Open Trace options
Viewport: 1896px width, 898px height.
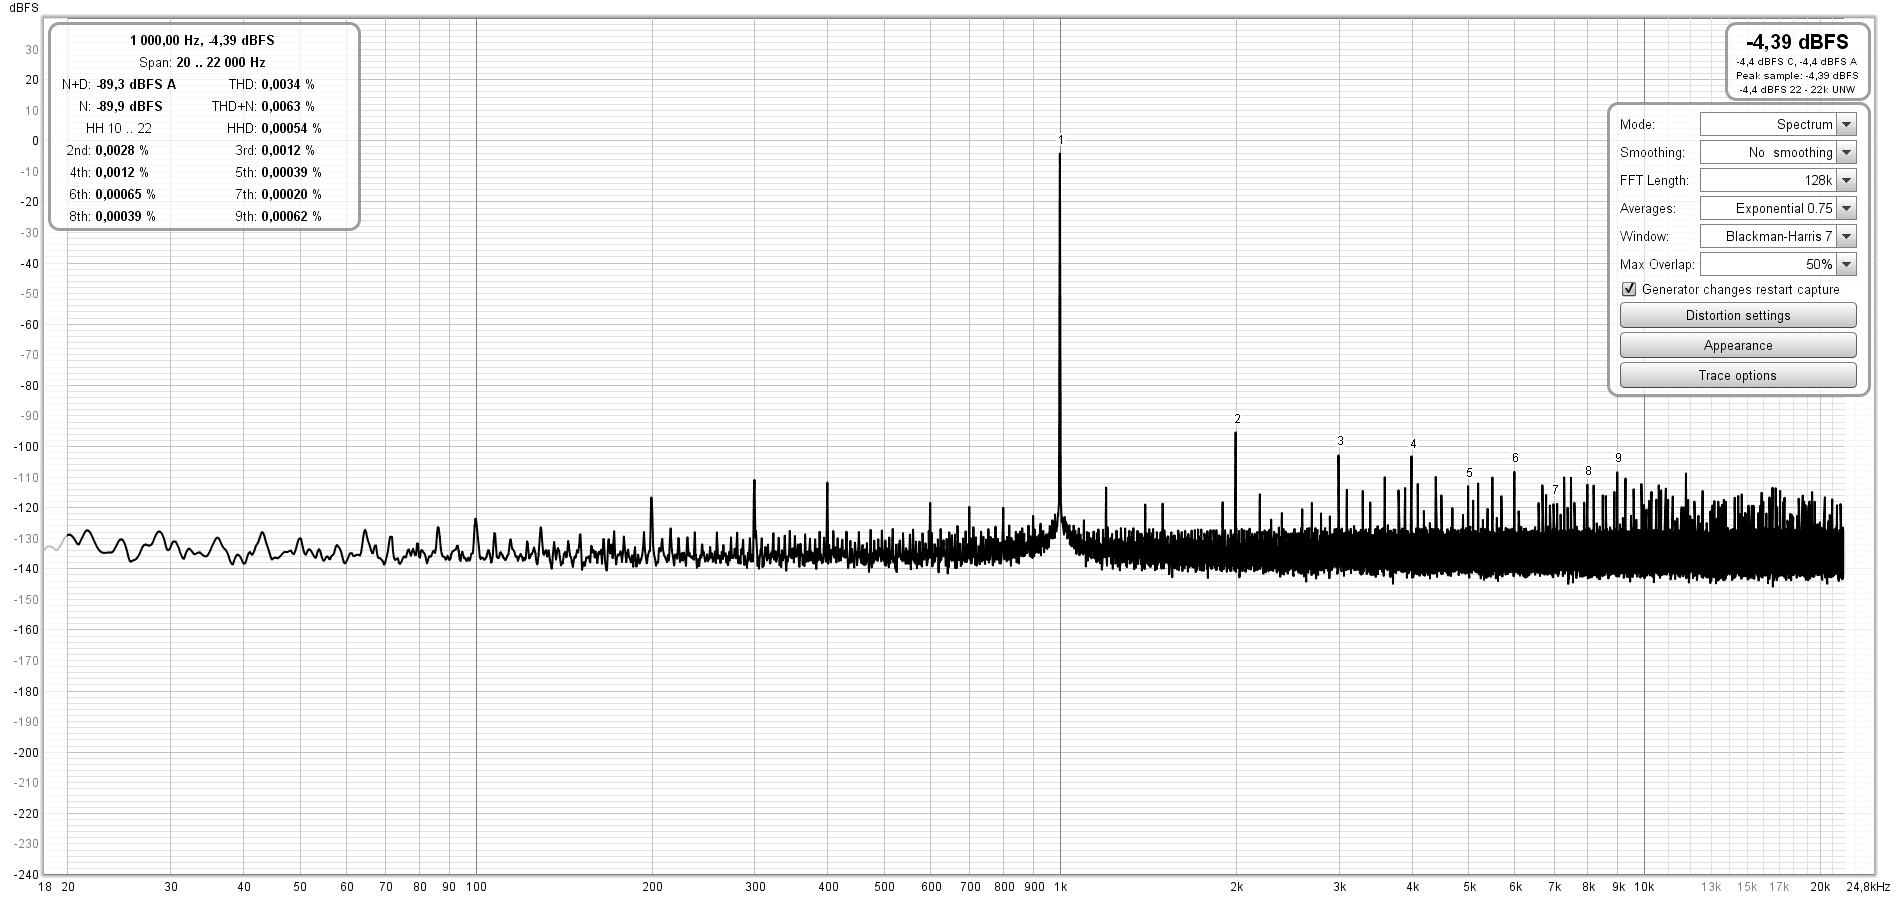click(1737, 376)
